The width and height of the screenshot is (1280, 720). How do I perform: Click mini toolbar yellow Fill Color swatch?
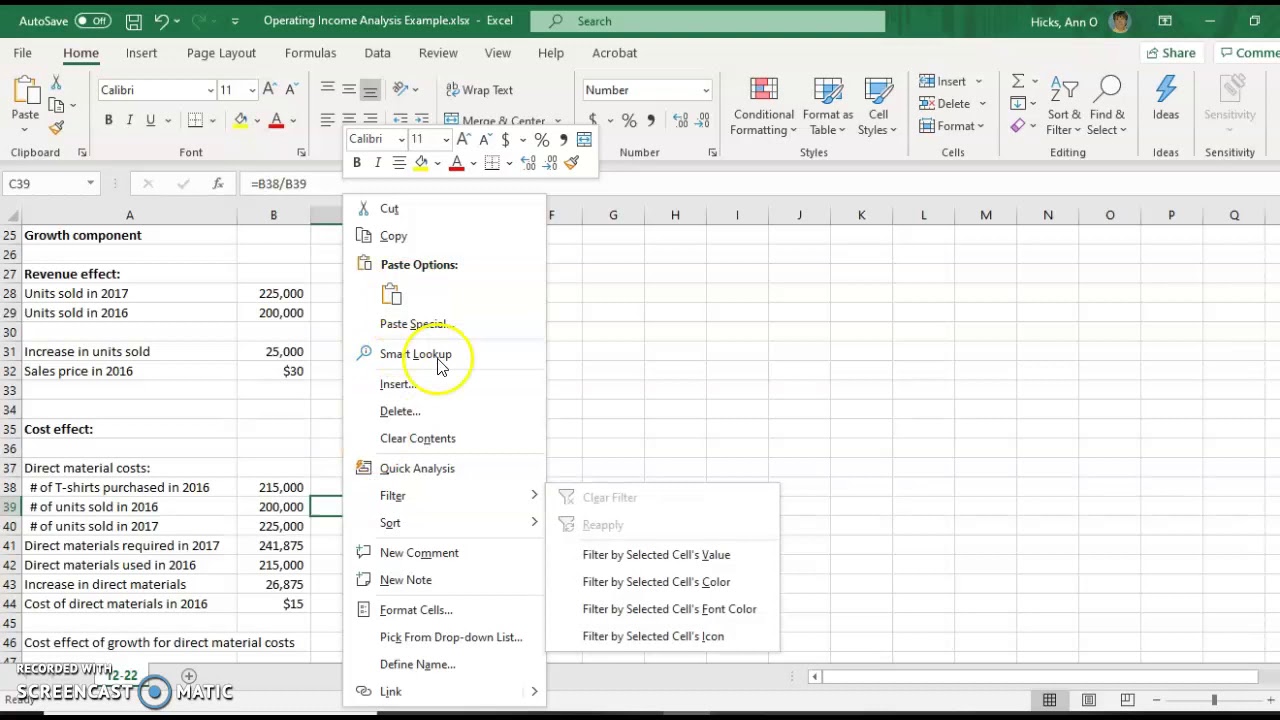tap(421, 163)
